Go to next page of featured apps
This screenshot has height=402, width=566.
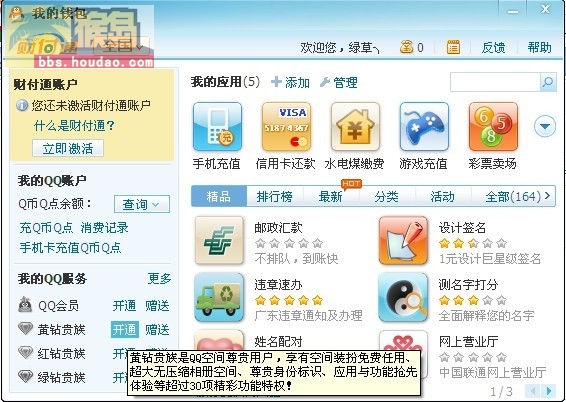pyautogui.click(x=549, y=391)
